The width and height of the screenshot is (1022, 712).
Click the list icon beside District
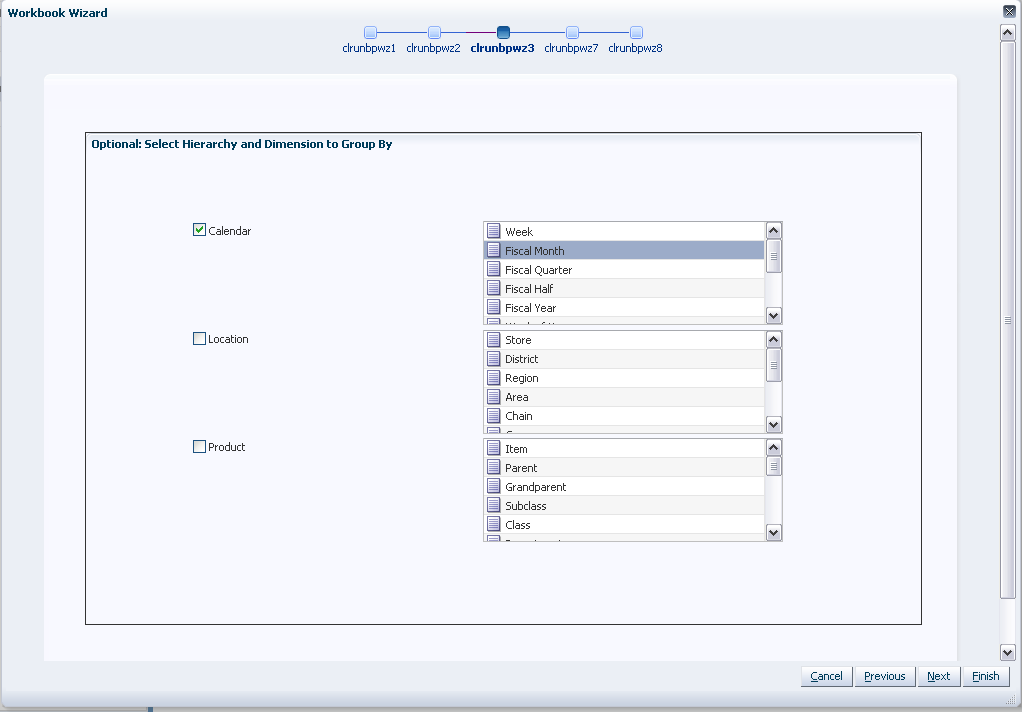[493, 358]
